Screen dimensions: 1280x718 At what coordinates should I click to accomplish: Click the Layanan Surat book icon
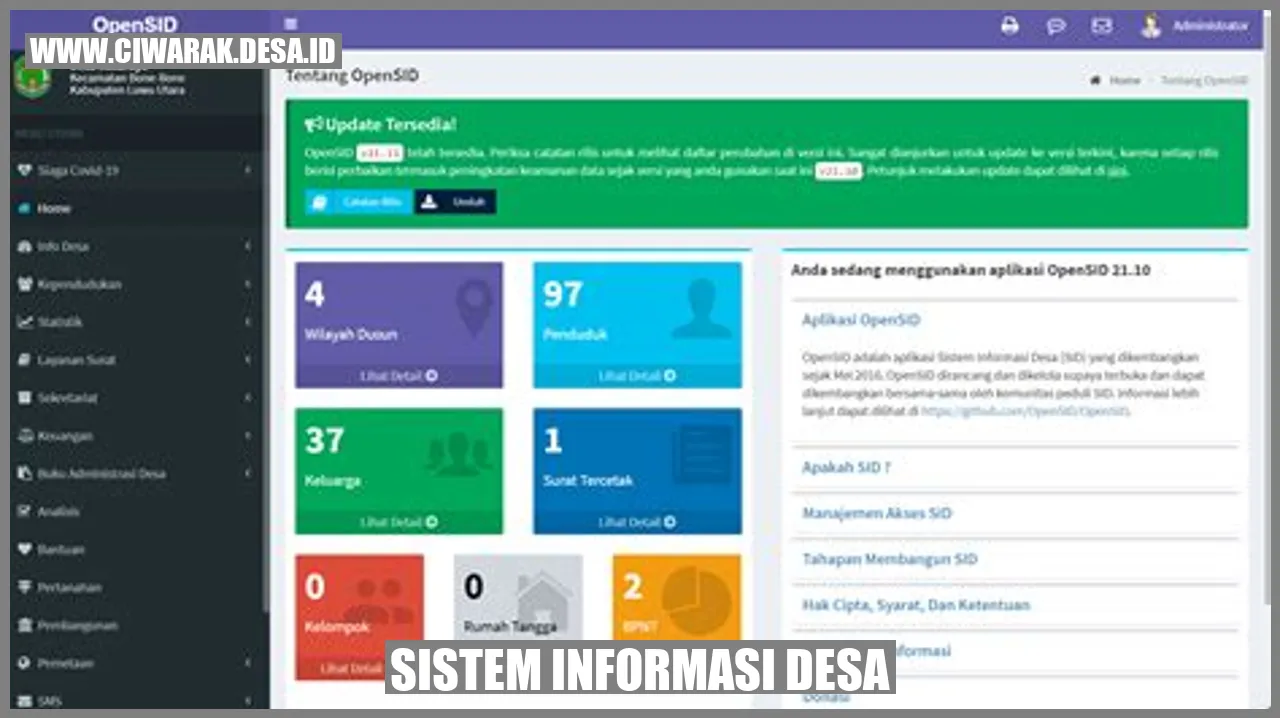[25, 360]
